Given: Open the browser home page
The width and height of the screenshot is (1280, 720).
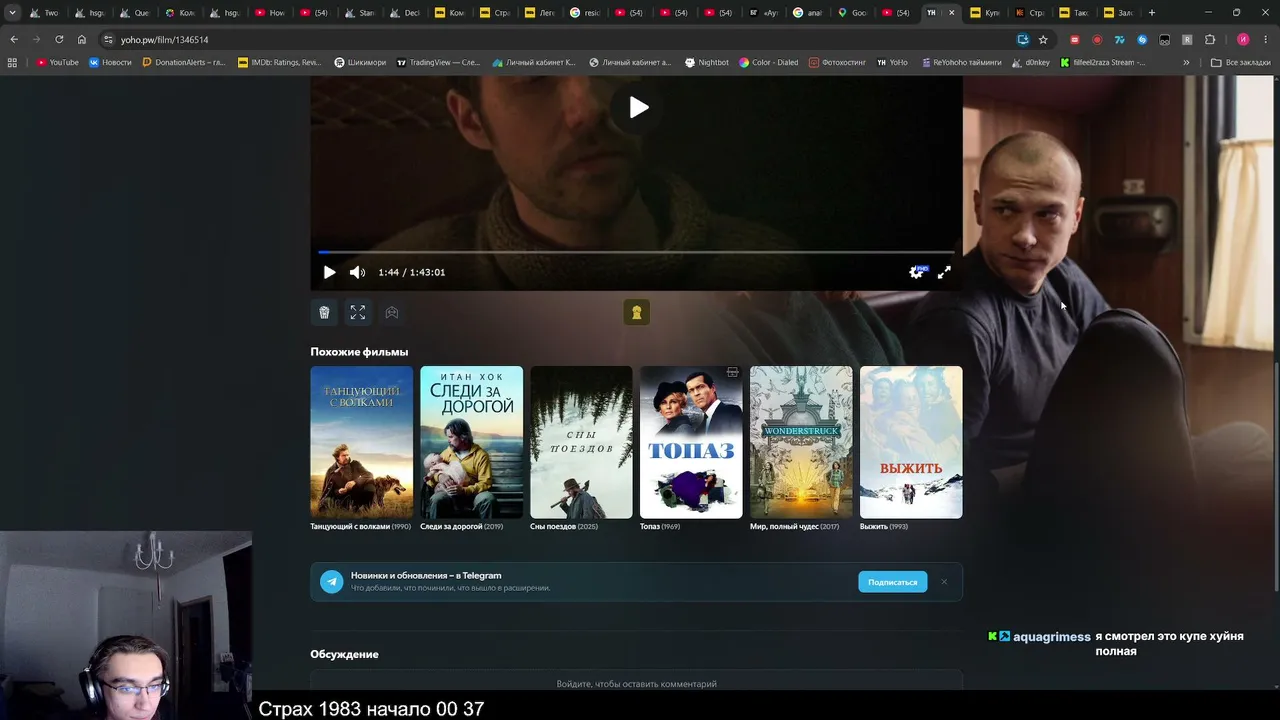Looking at the screenshot, I should pos(82,40).
